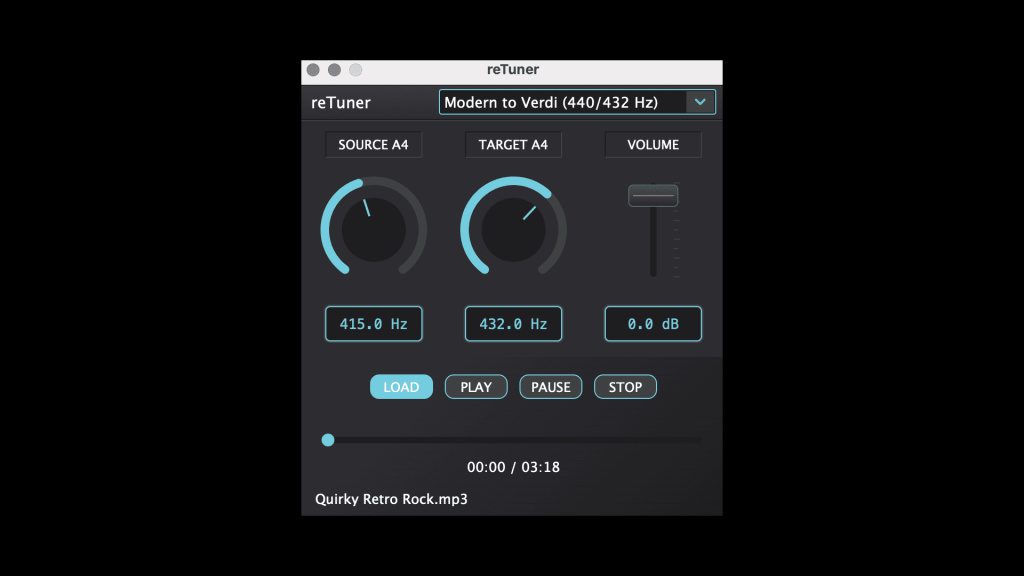Click the 432.0 Hz value field
Viewport: 1024px width, 576px height.
pos(513,323)
